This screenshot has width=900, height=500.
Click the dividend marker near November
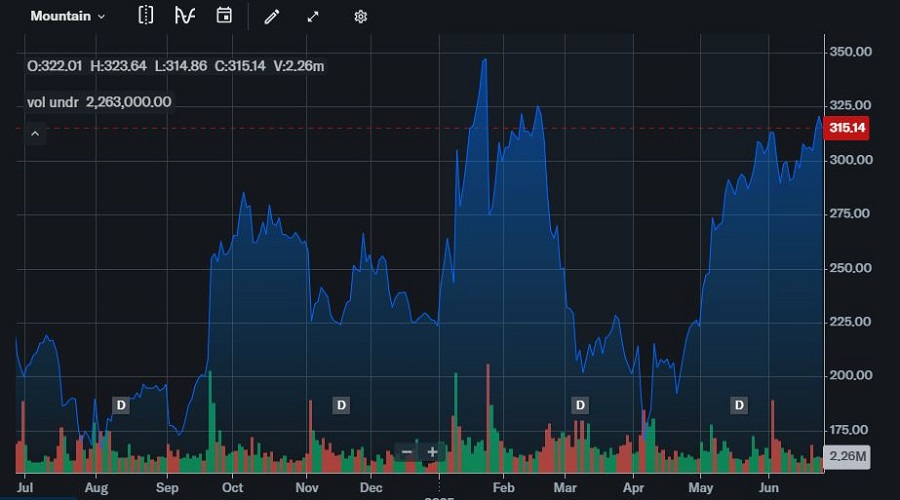pos(341,405)
